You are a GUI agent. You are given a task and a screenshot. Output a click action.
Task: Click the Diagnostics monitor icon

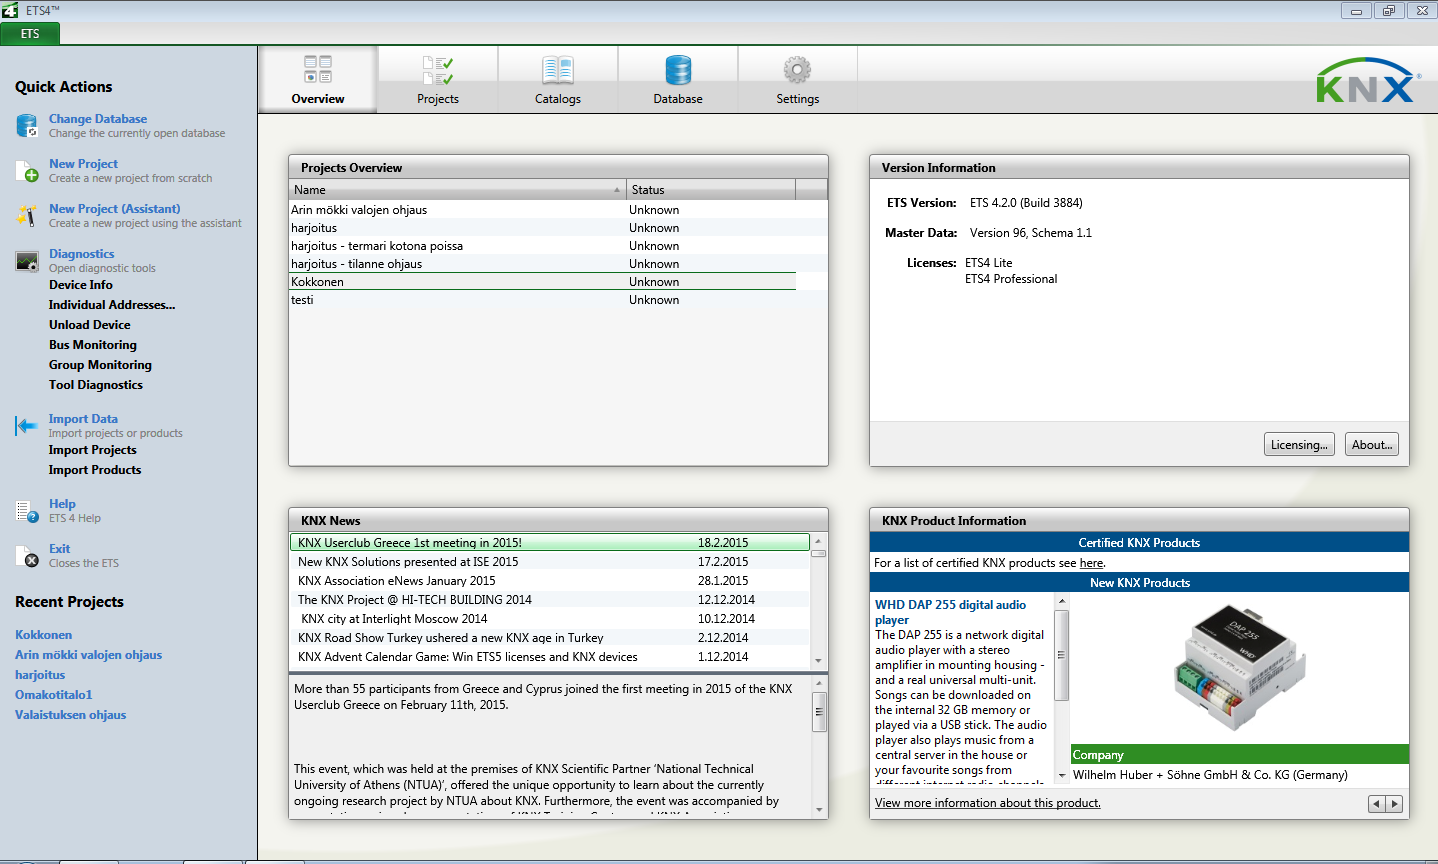27,262
